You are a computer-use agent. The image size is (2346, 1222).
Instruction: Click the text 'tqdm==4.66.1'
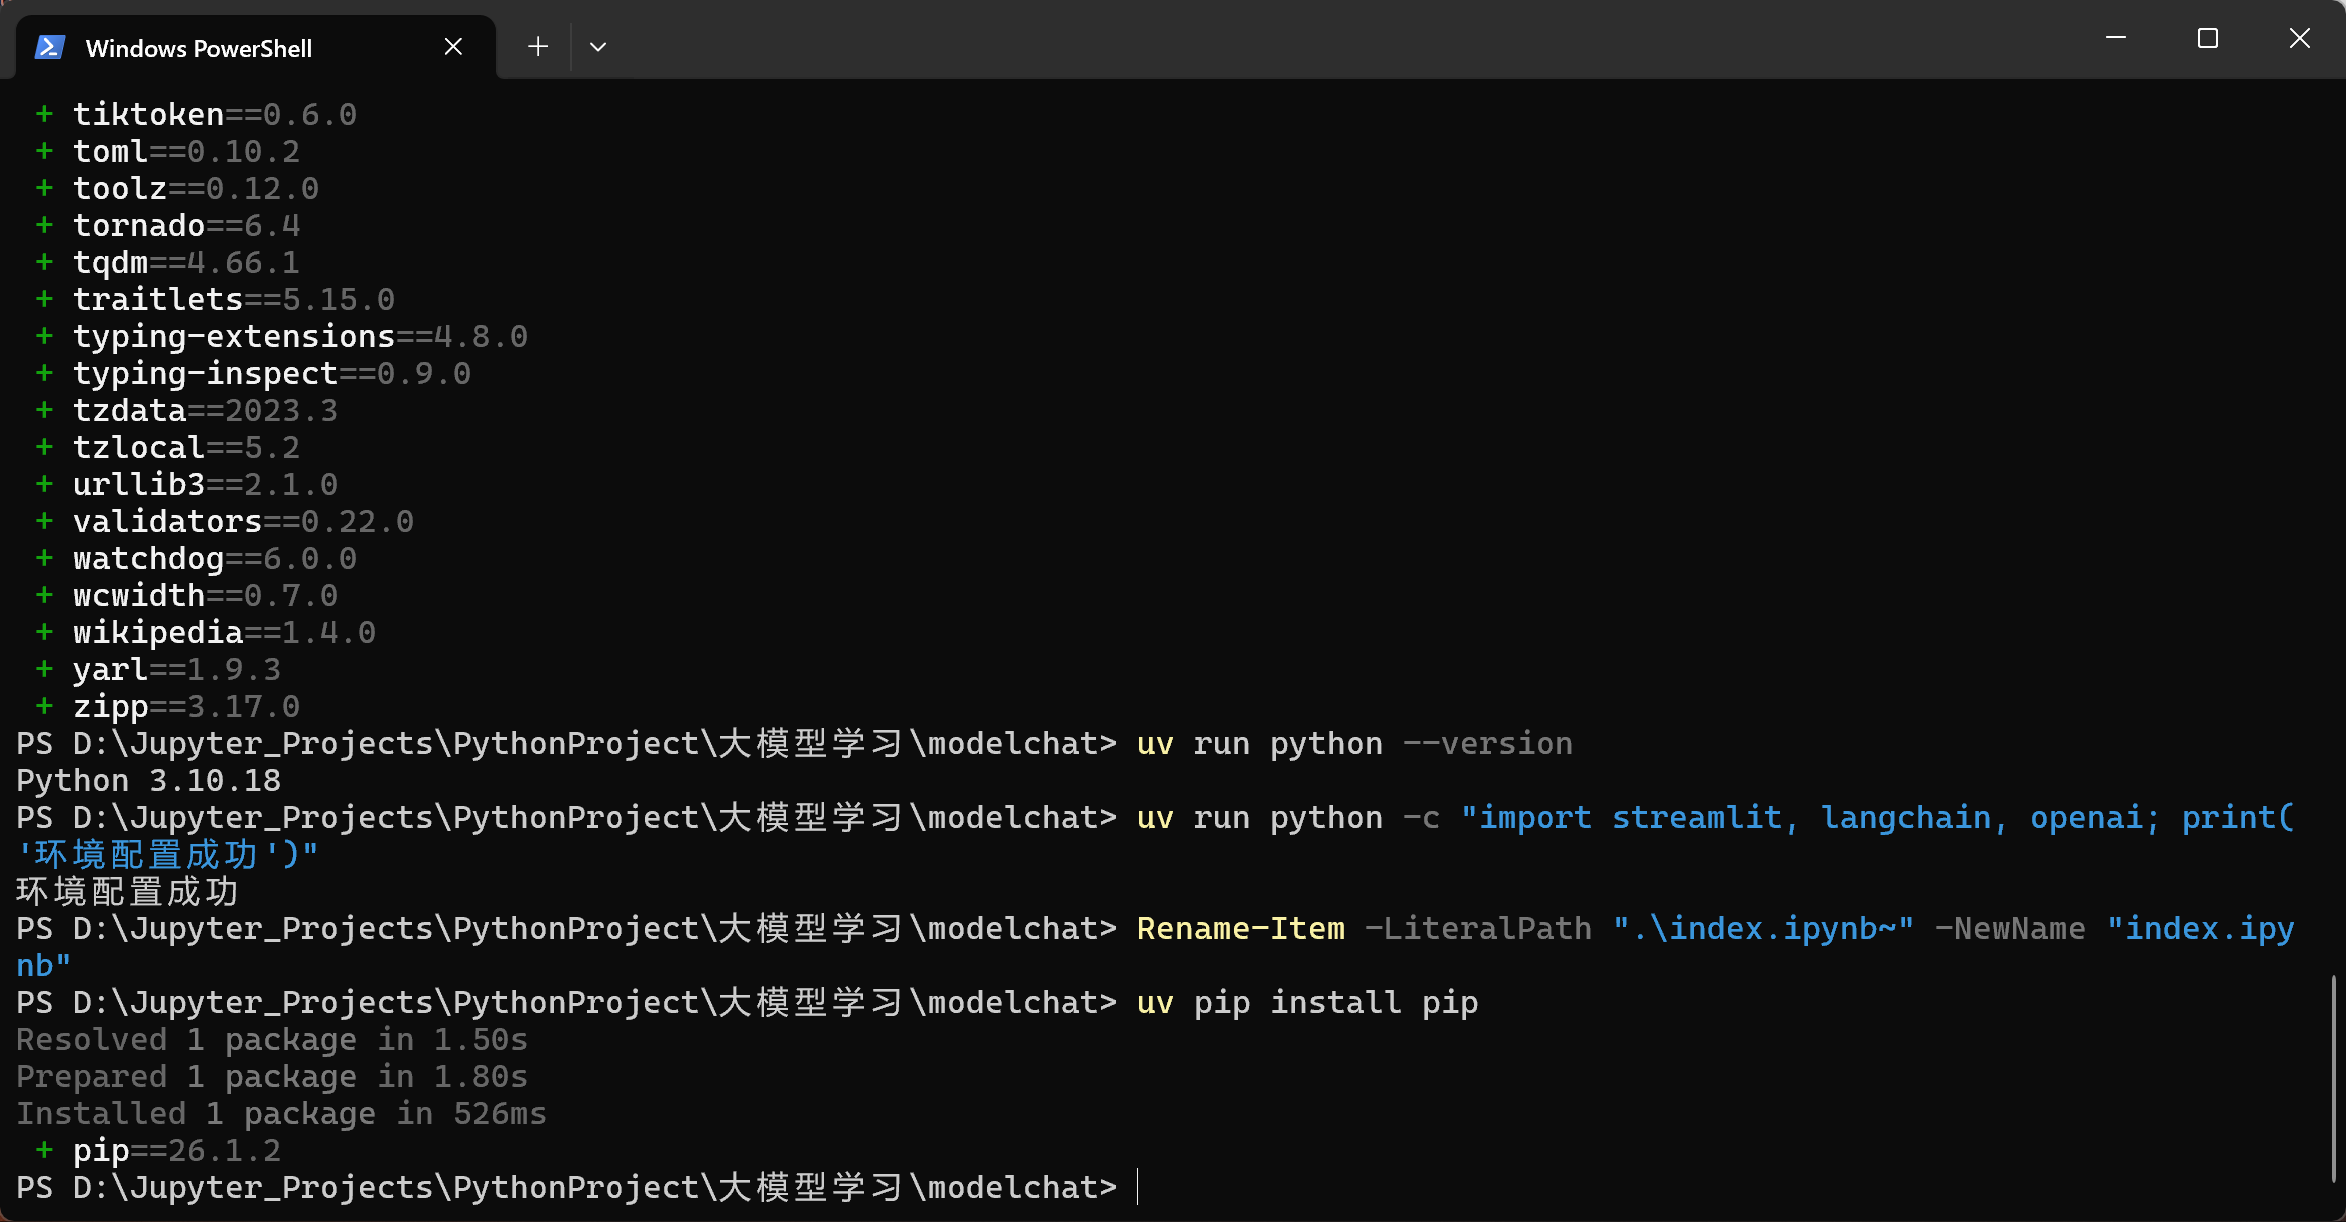pos(186,262)
